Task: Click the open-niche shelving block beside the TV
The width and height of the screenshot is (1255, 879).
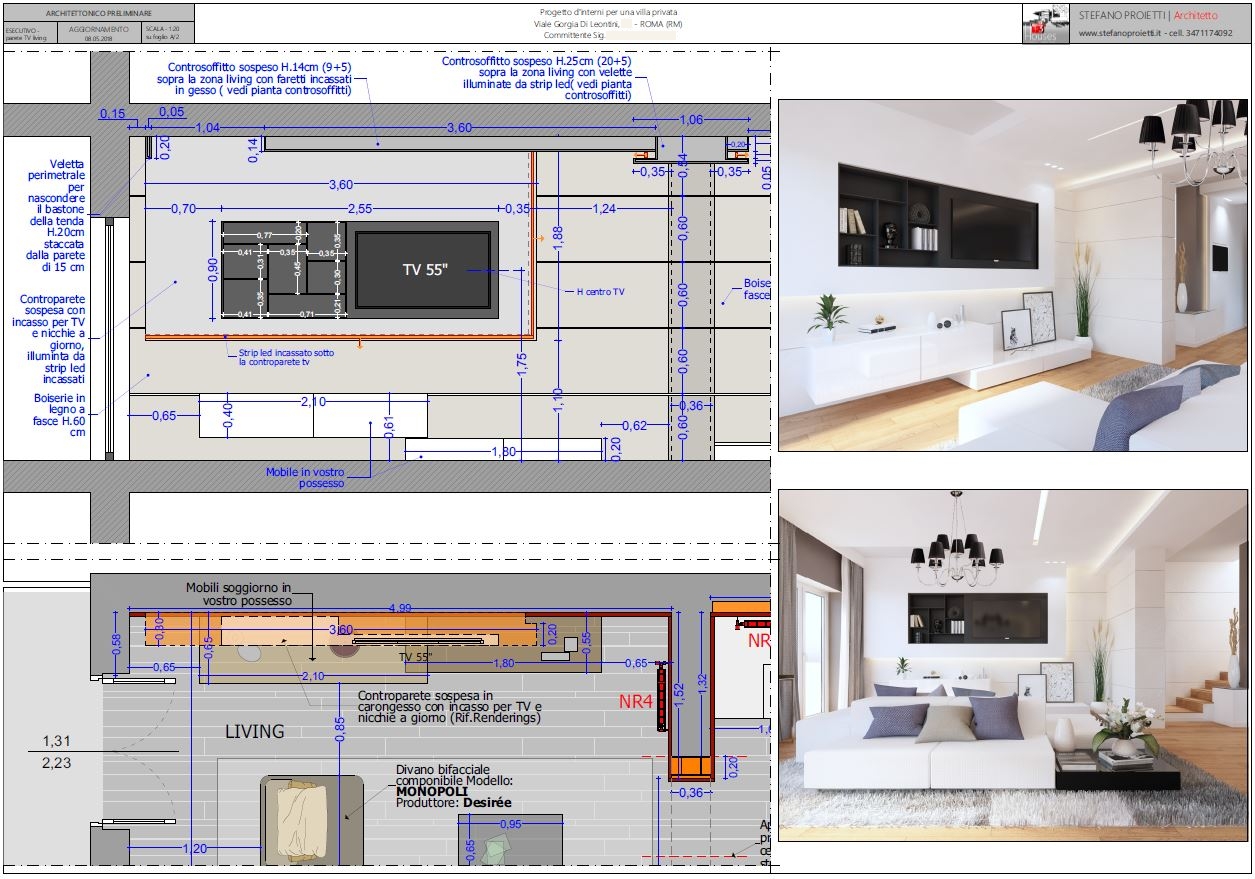Action: (282, 270)
